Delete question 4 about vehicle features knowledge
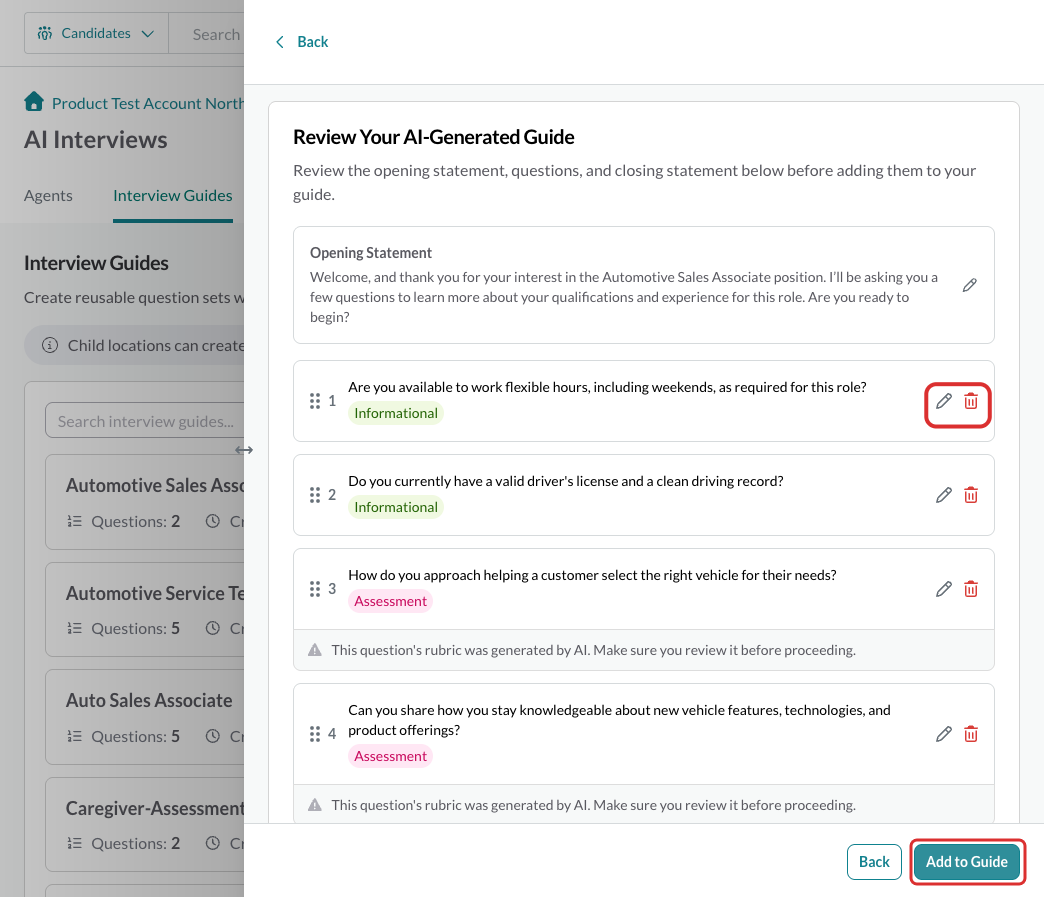 point(971,734)
